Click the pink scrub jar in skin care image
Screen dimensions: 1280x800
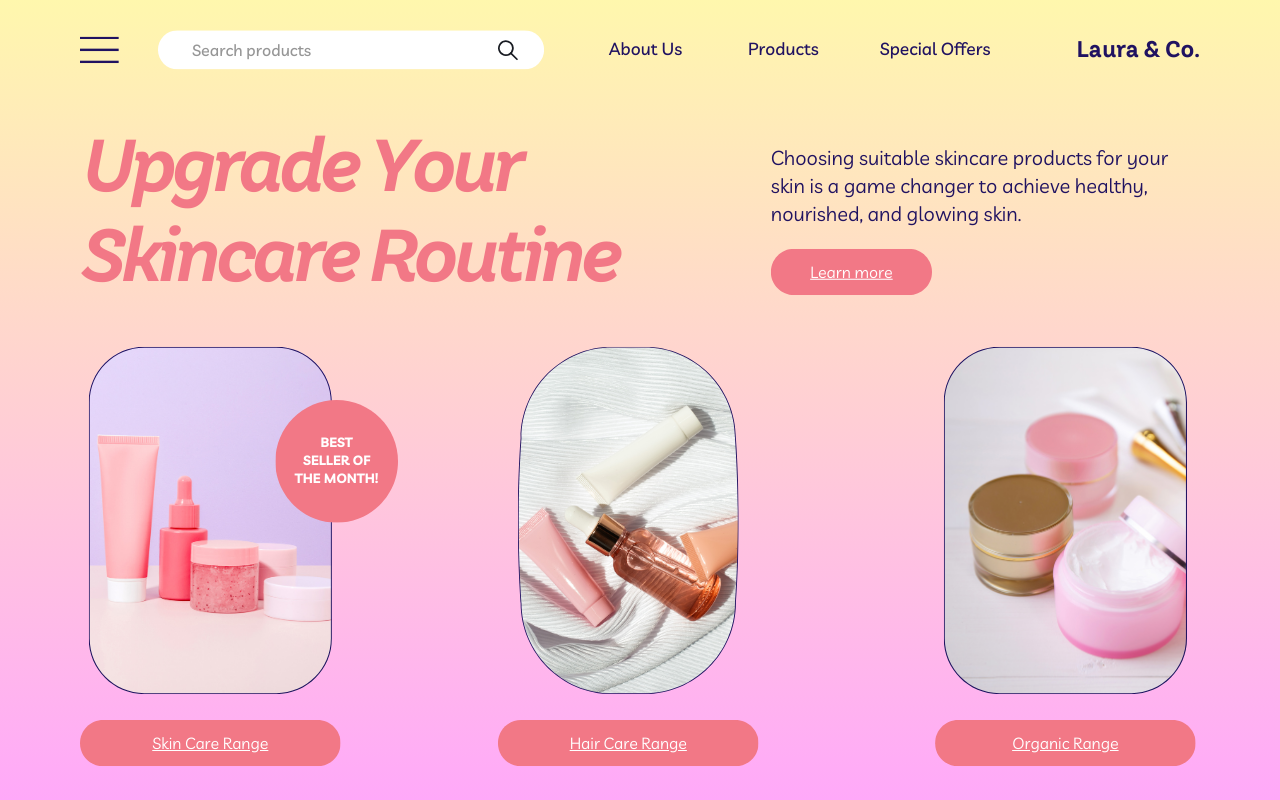click(225, 576)
